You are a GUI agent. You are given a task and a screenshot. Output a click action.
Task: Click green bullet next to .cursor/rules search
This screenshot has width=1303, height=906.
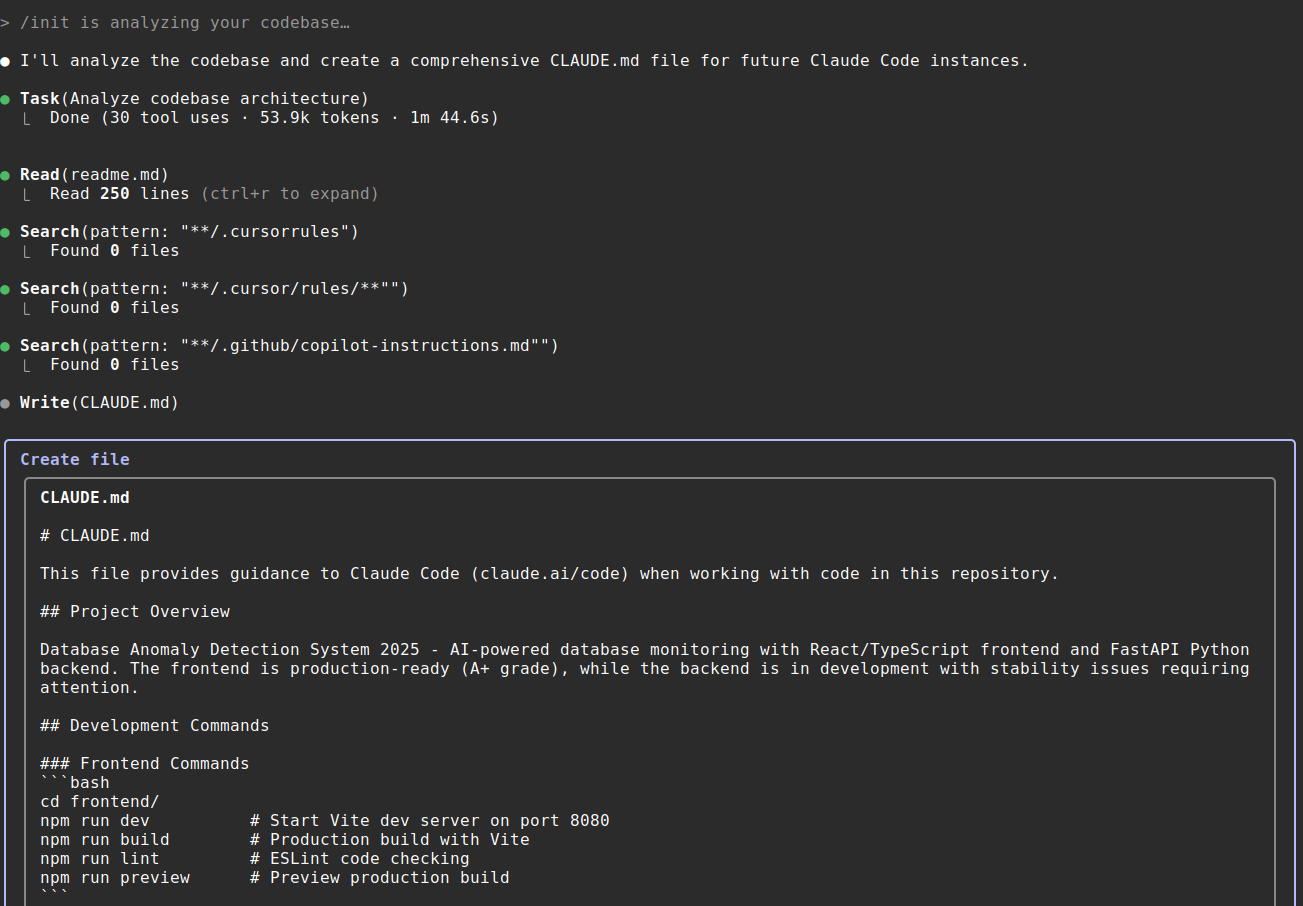click(5, 289)
